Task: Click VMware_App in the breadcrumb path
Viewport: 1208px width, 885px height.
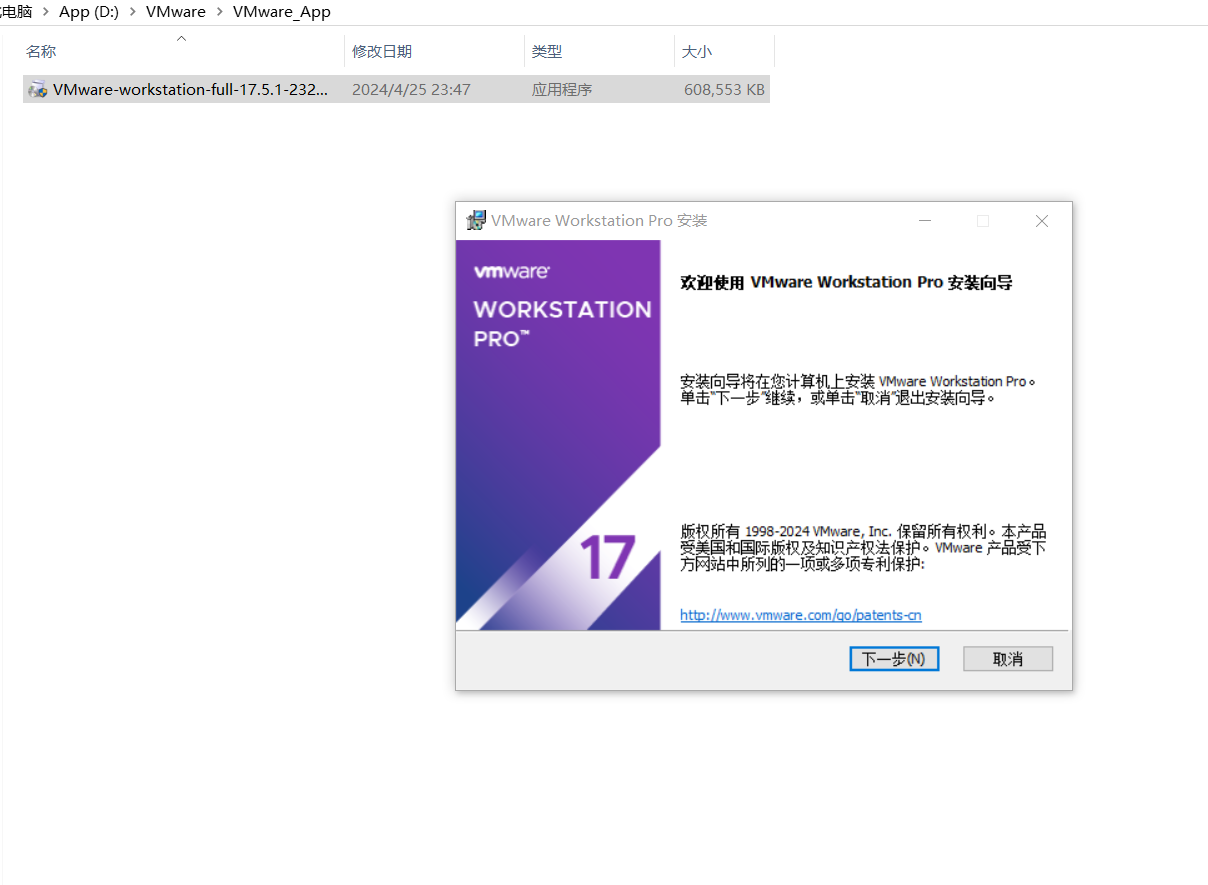Action: [281, 12]
